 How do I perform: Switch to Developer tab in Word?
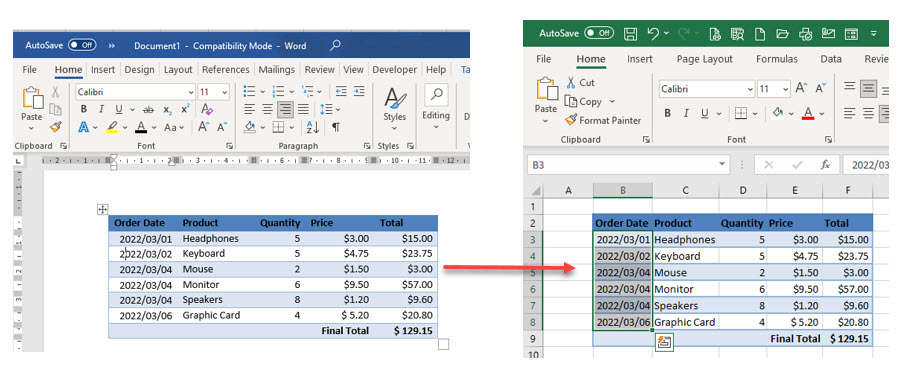(394, 69)
